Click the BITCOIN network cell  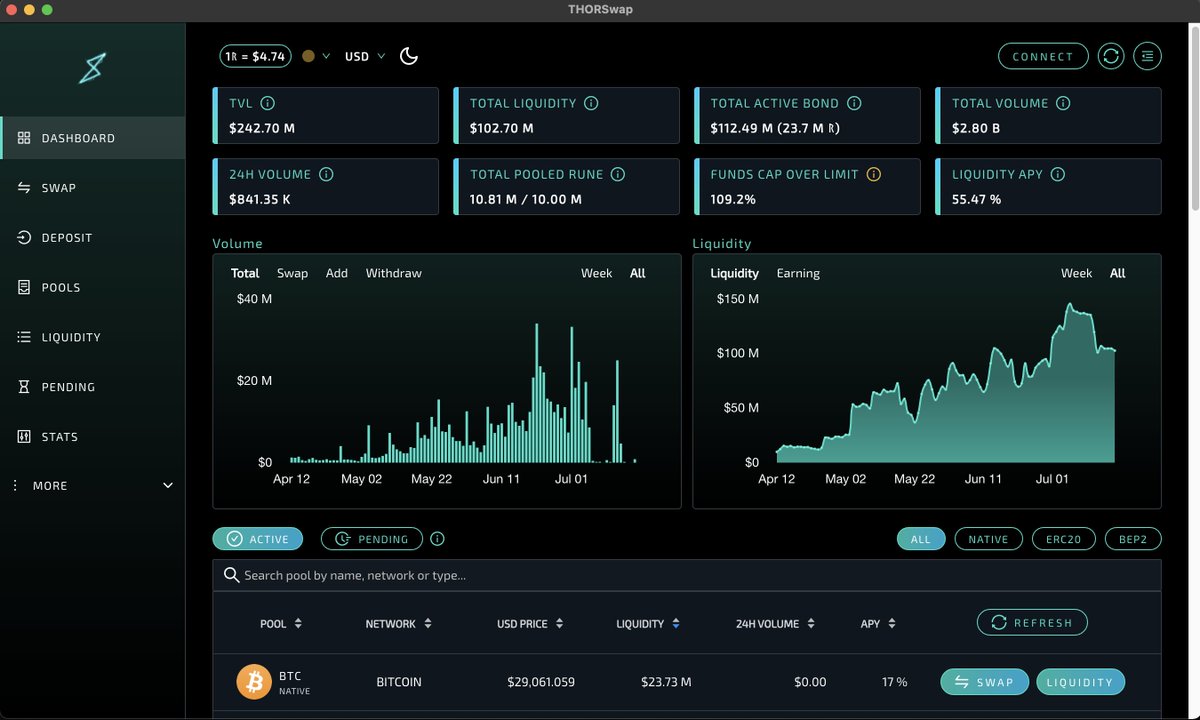coord(399,682)
